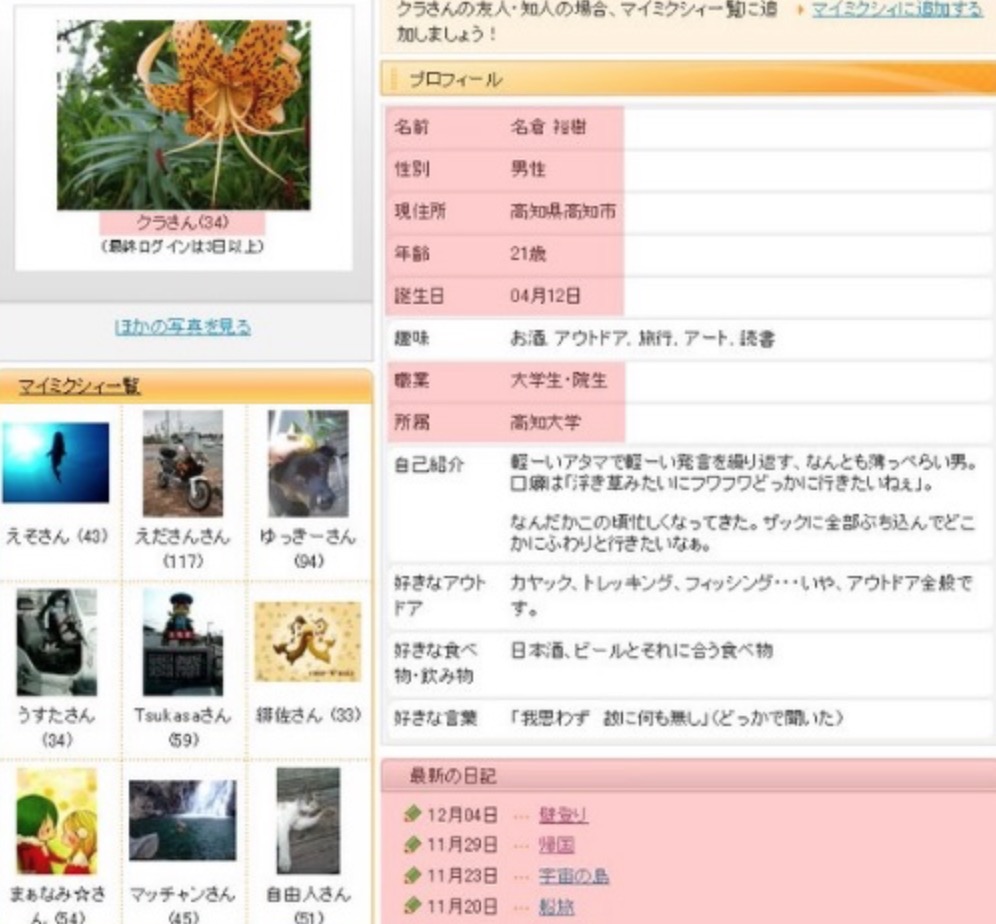Click the マイミクシィに追加する link
The image size is (996, 924).
point(896,11)
